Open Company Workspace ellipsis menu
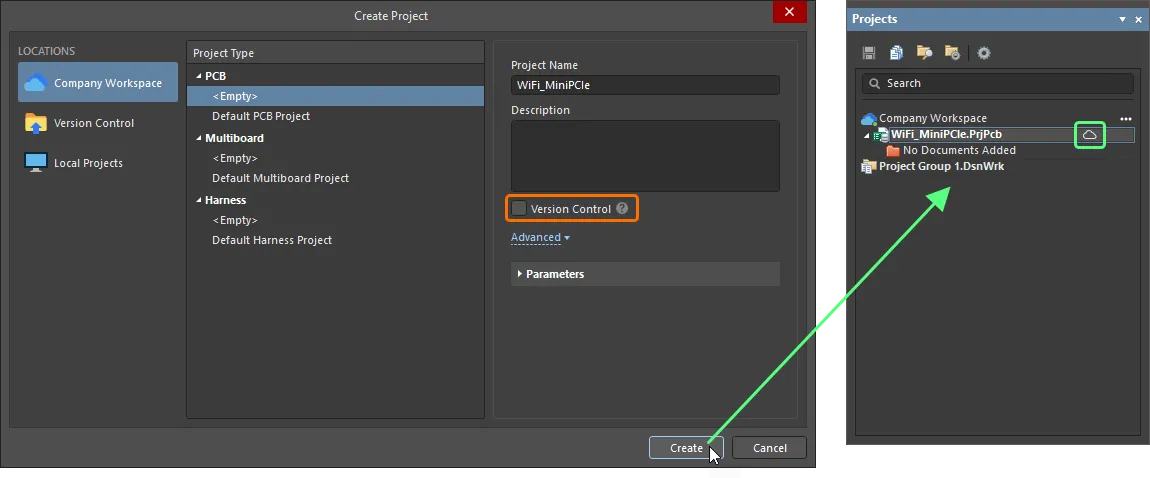The image size is (1150, 478). click(x=1126, y=118)
